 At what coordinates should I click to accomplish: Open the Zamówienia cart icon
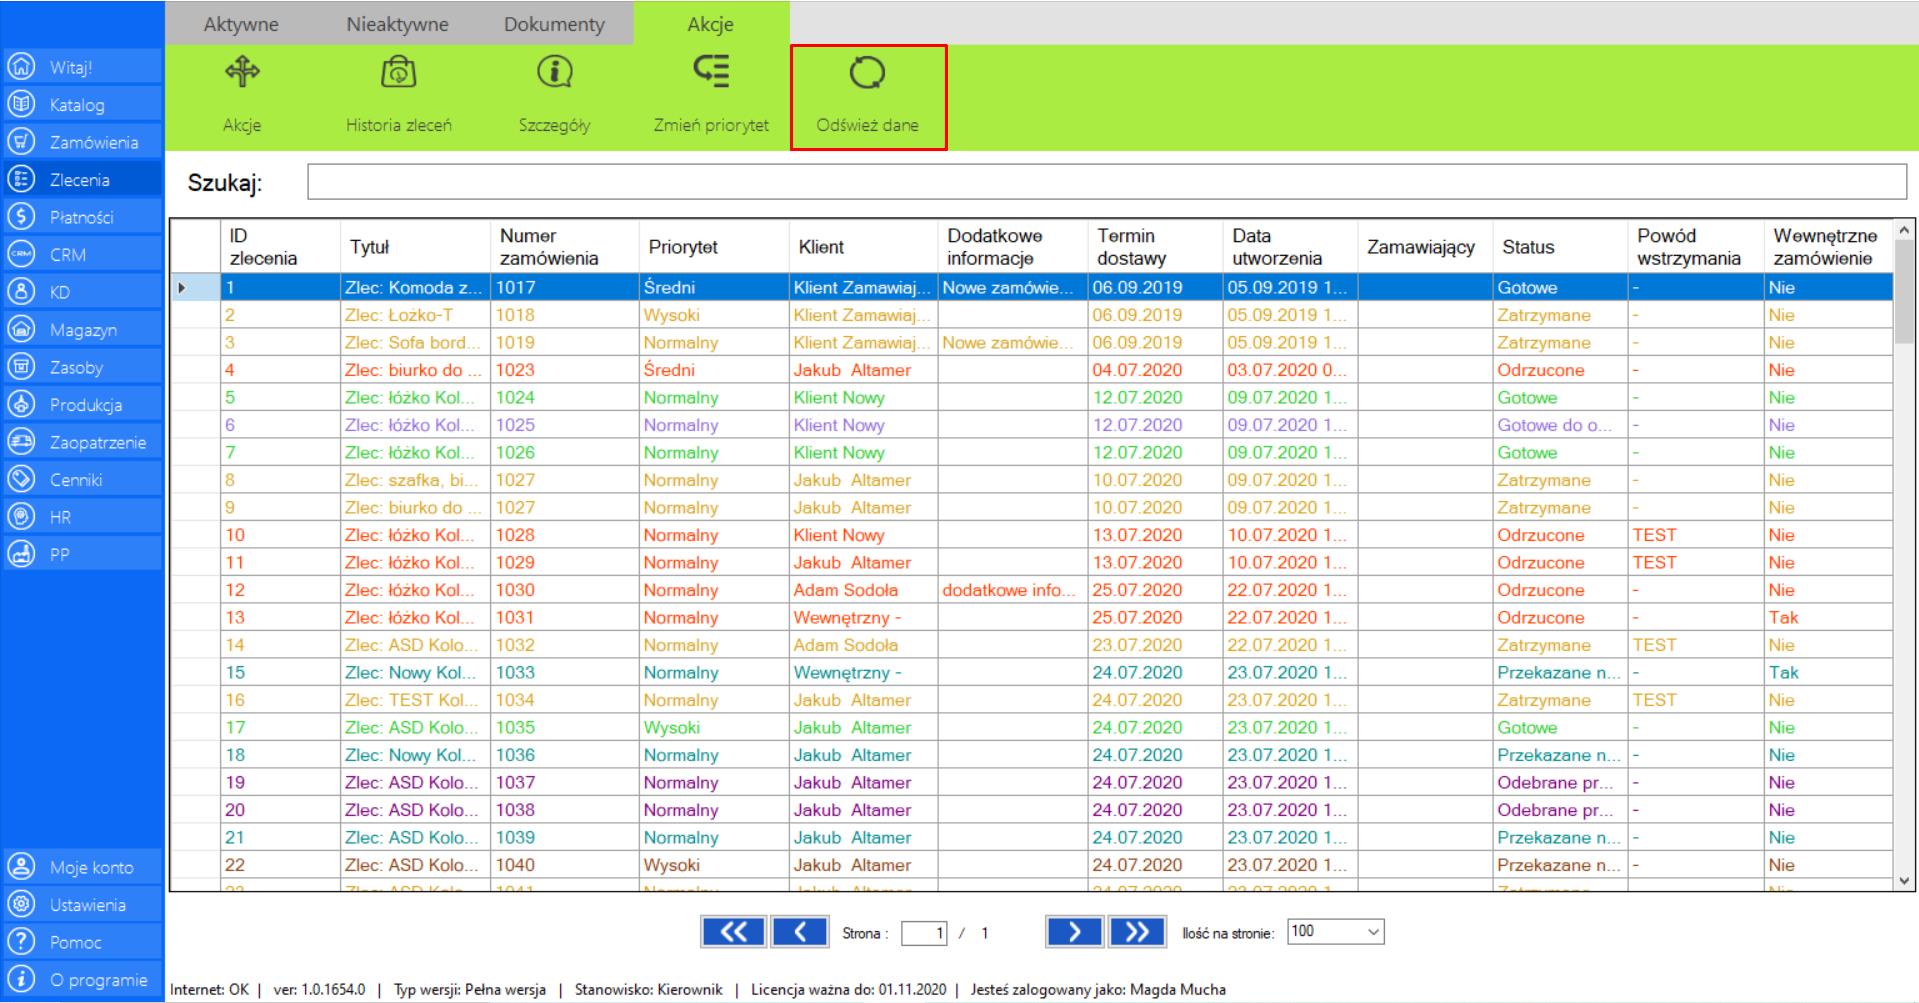(x=20, y=142)
